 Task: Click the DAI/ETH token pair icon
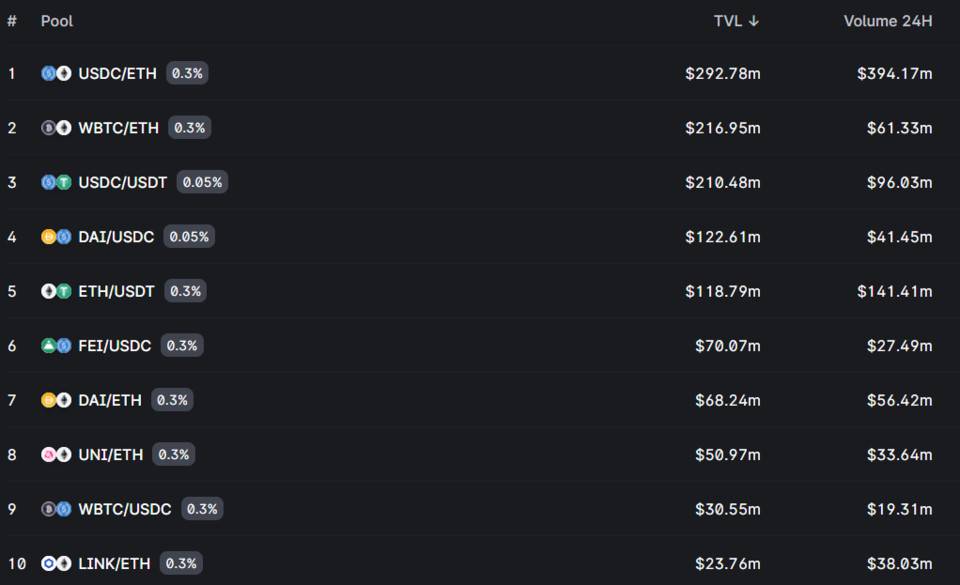(x=56, y=400)
